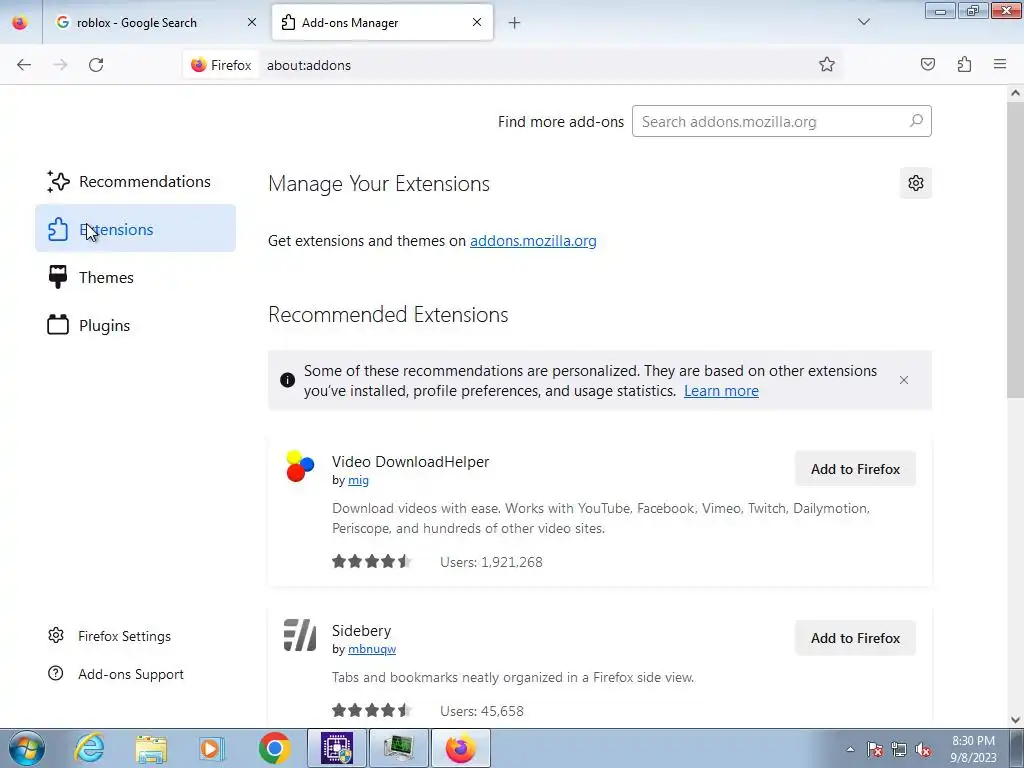Launch Internet Explorer from the taskbar
The height and width of the screenshot is (768, 1024).
pyautogui.click(x=89, y=748)
